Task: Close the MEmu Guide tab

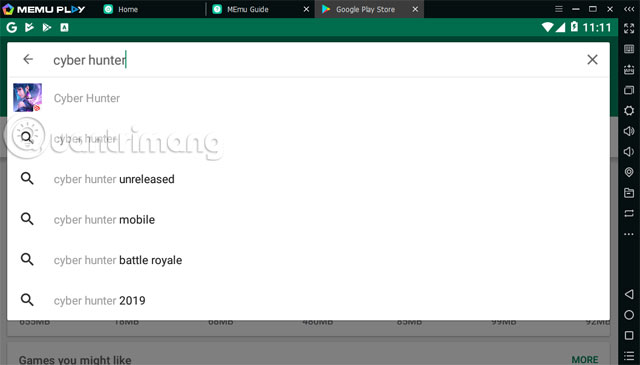Action: coord(307,9)
